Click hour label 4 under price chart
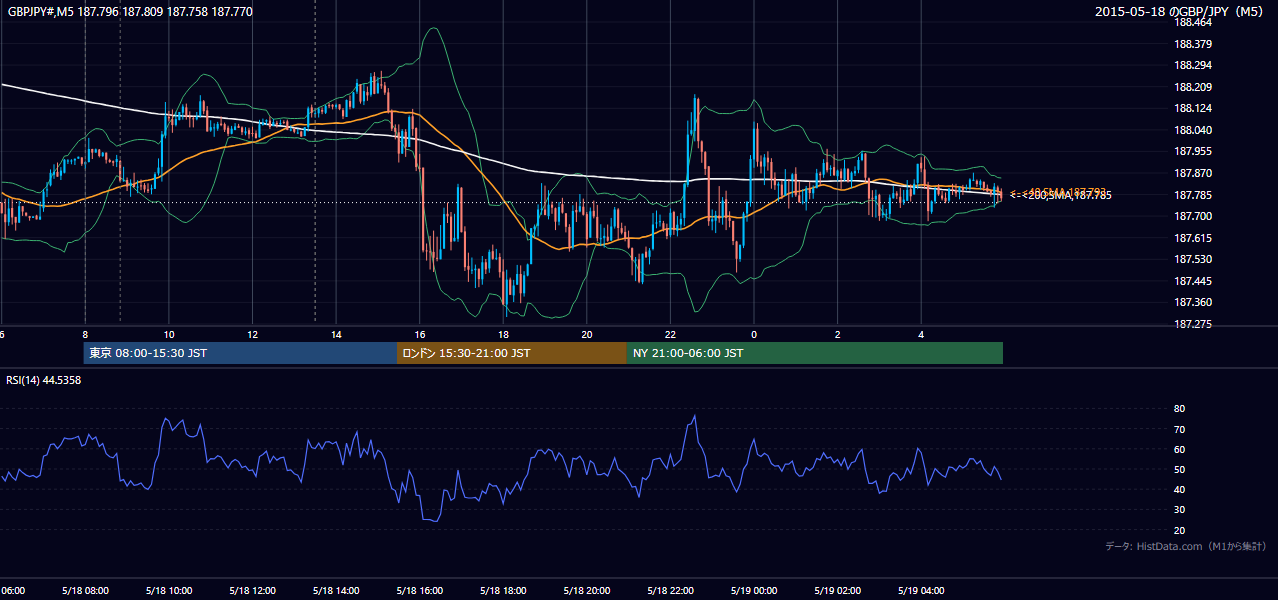Viewport: 1278px width, 600px height. coord(921,334)
